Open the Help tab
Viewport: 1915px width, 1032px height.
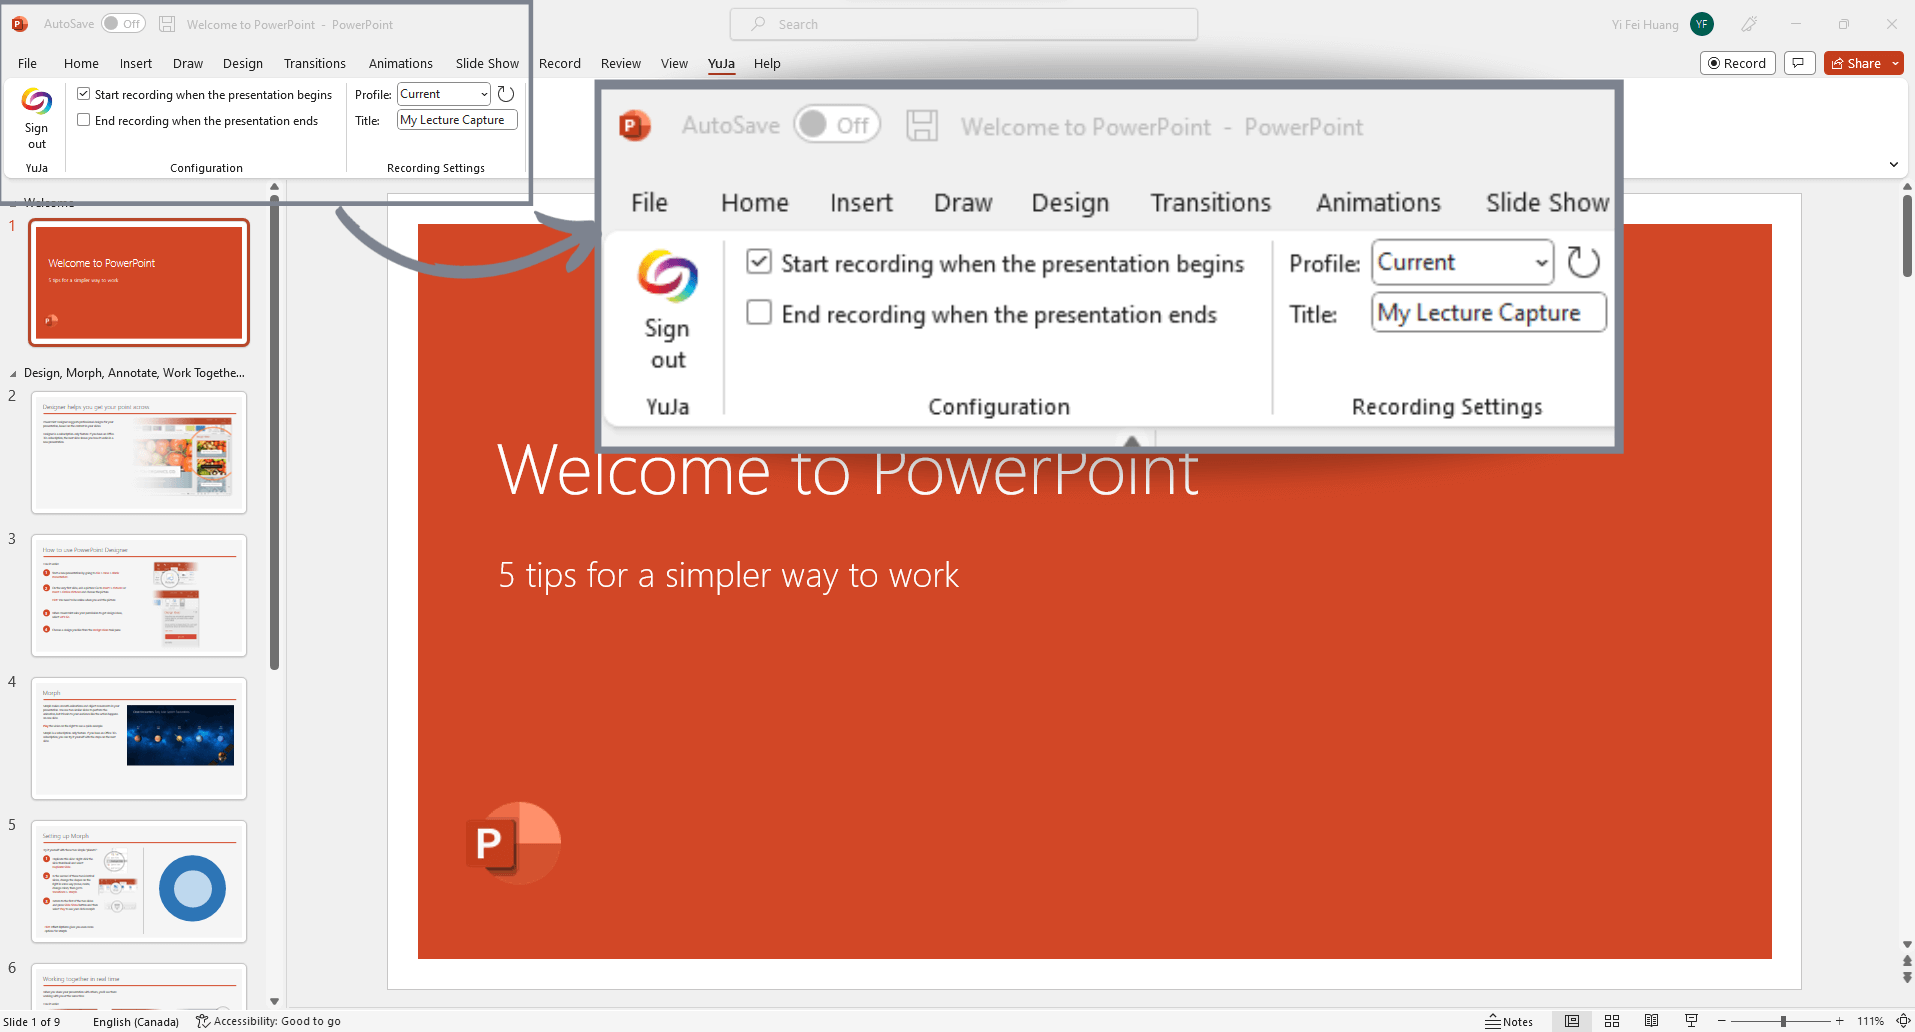[767, 63]
